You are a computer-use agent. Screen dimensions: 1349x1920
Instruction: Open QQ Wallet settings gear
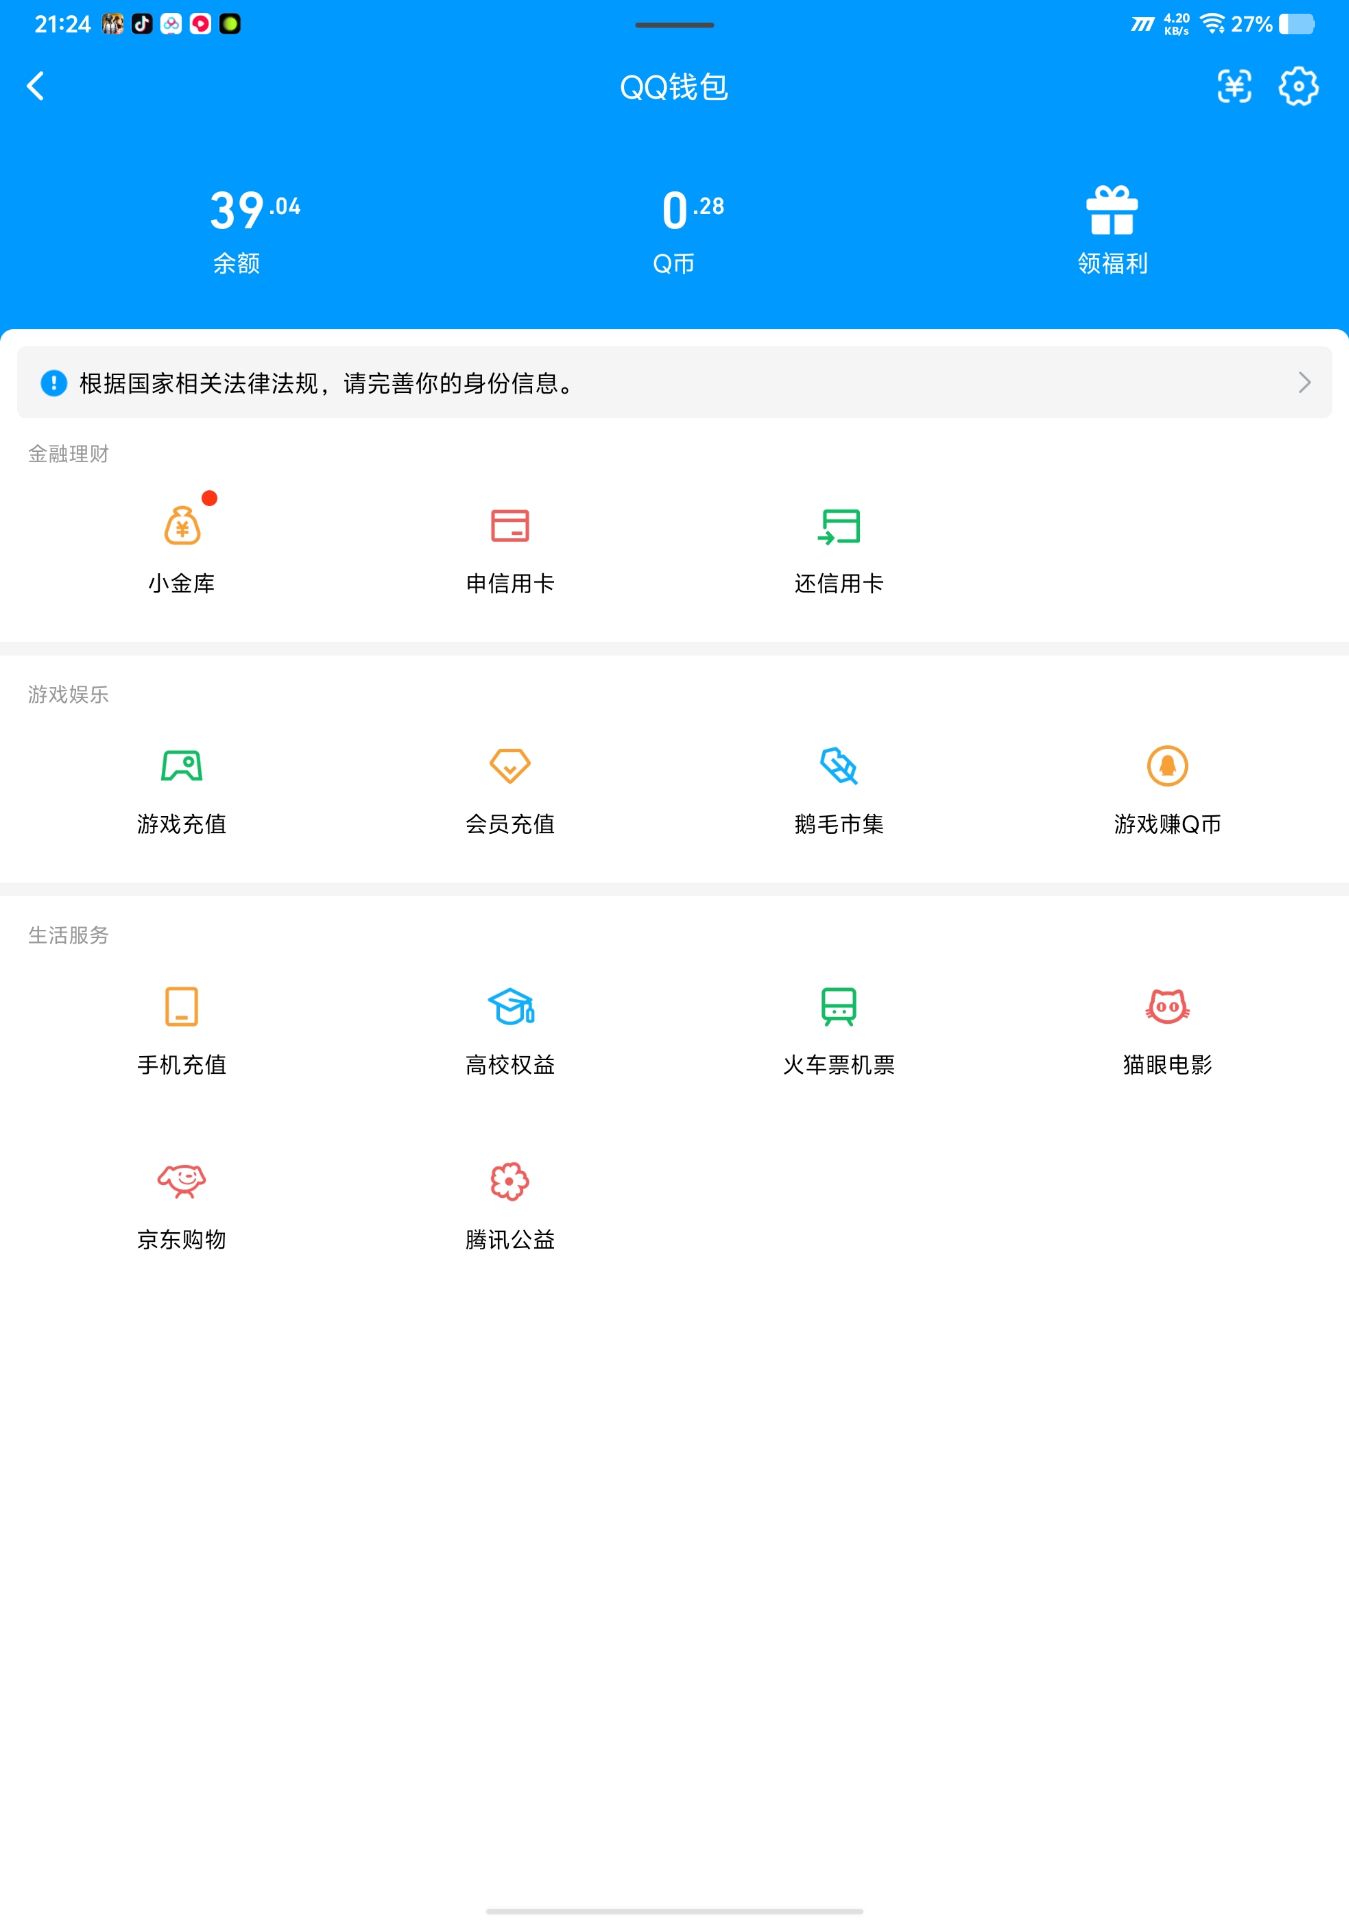(1298, 86)
